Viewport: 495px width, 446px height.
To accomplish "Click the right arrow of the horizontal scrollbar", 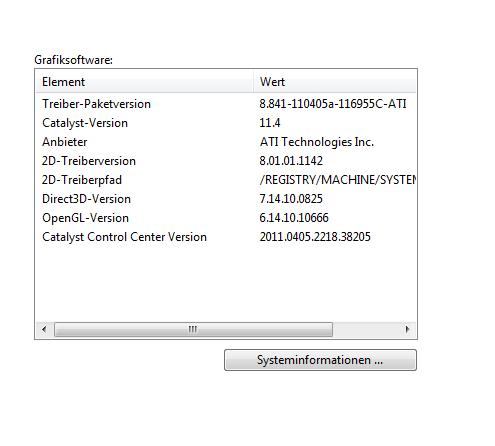I will click(407, 329).
